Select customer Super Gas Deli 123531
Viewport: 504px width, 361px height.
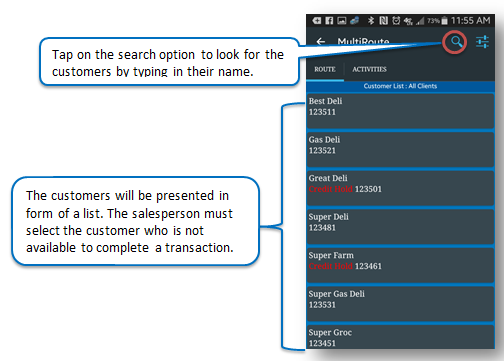point(400,304)
